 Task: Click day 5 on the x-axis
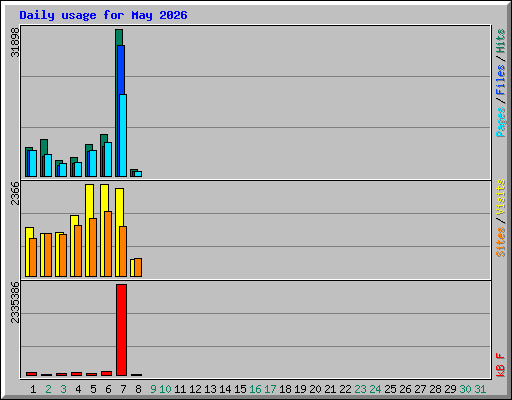tap(93, 389)
